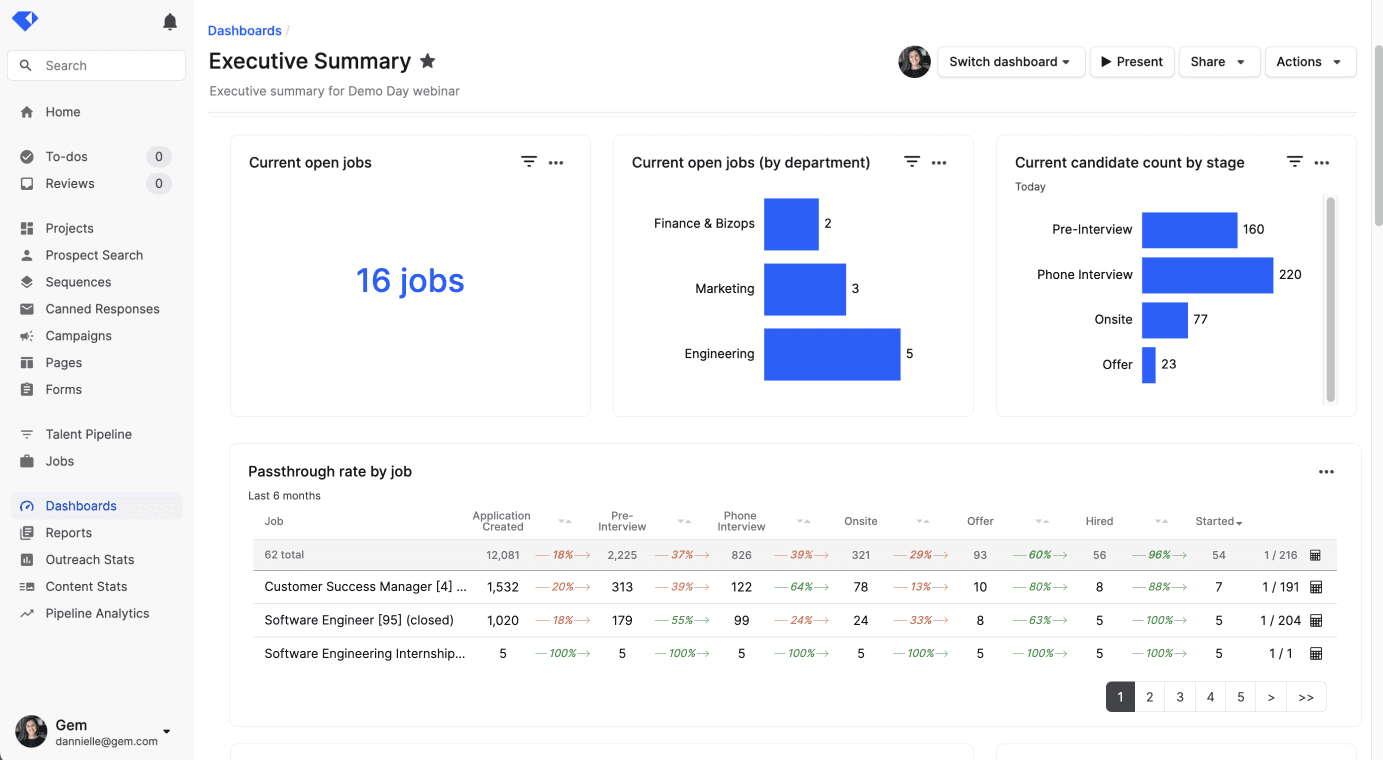
Task: Follow the Dashboards breadcrumb link
Action: coord(244,31)
